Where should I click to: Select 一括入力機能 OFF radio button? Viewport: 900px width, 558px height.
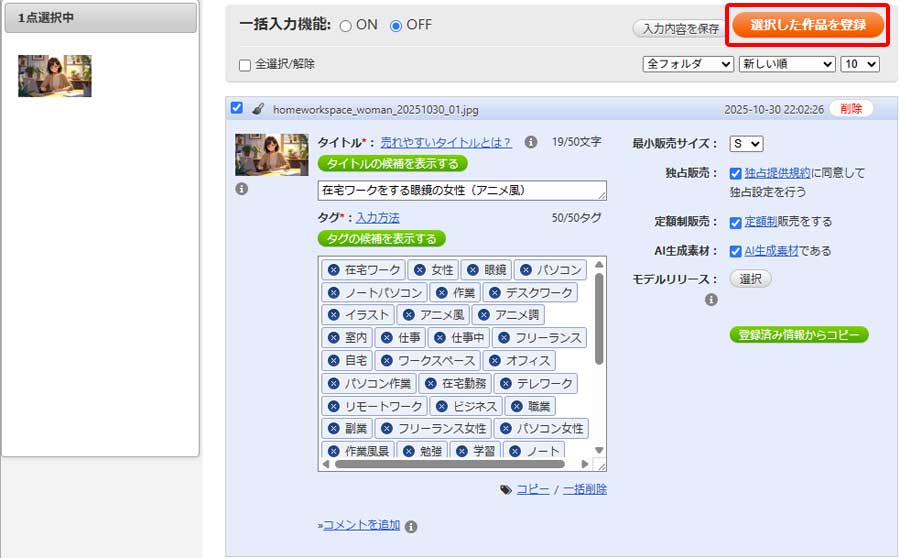point(395,26)
